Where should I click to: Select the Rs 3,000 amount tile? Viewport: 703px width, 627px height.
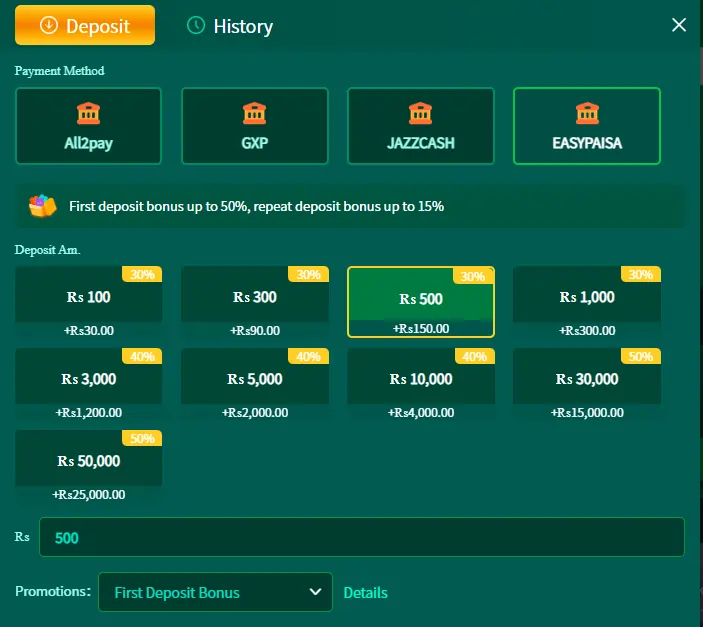pyautogui.click(x=88, y=379)
